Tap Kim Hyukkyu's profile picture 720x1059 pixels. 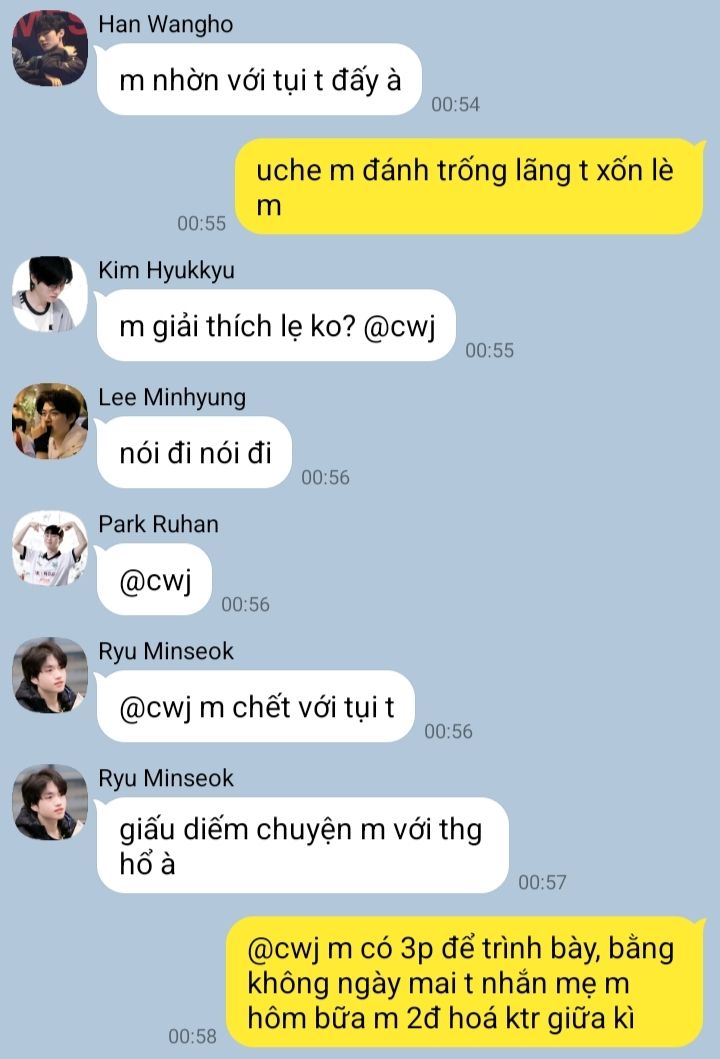pyautogui.click(x=50, y=294)
